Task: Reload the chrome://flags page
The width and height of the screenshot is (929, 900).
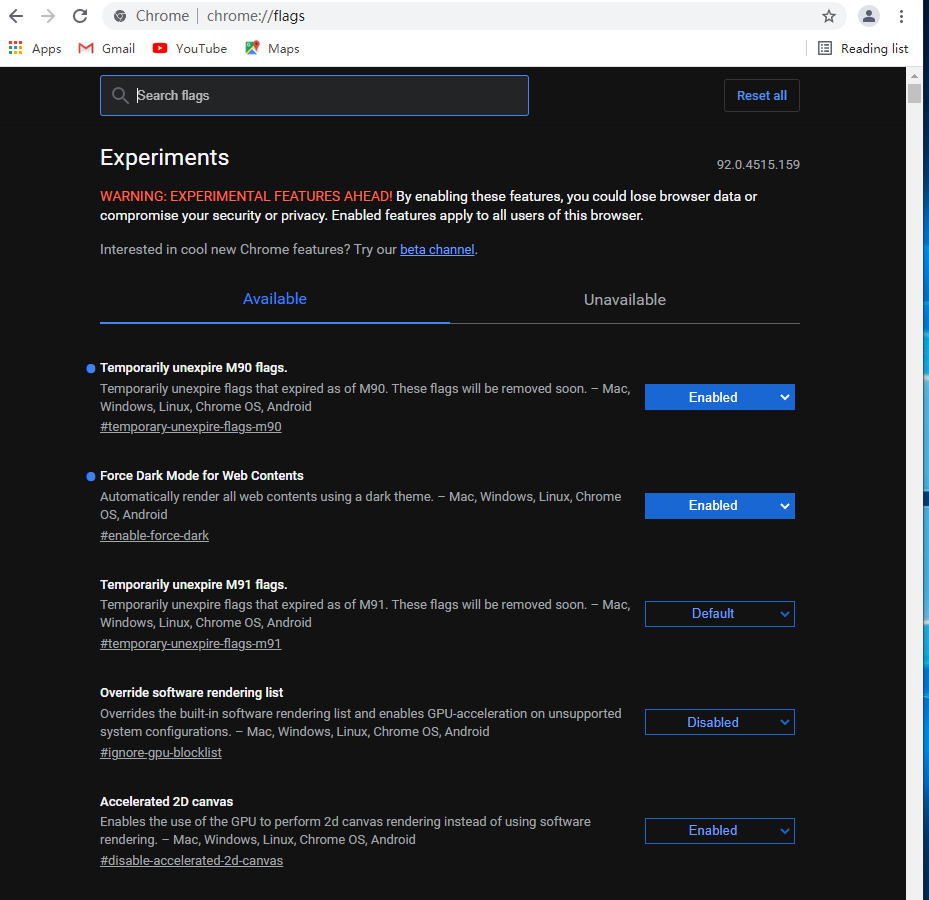Action: coord(80,16)
